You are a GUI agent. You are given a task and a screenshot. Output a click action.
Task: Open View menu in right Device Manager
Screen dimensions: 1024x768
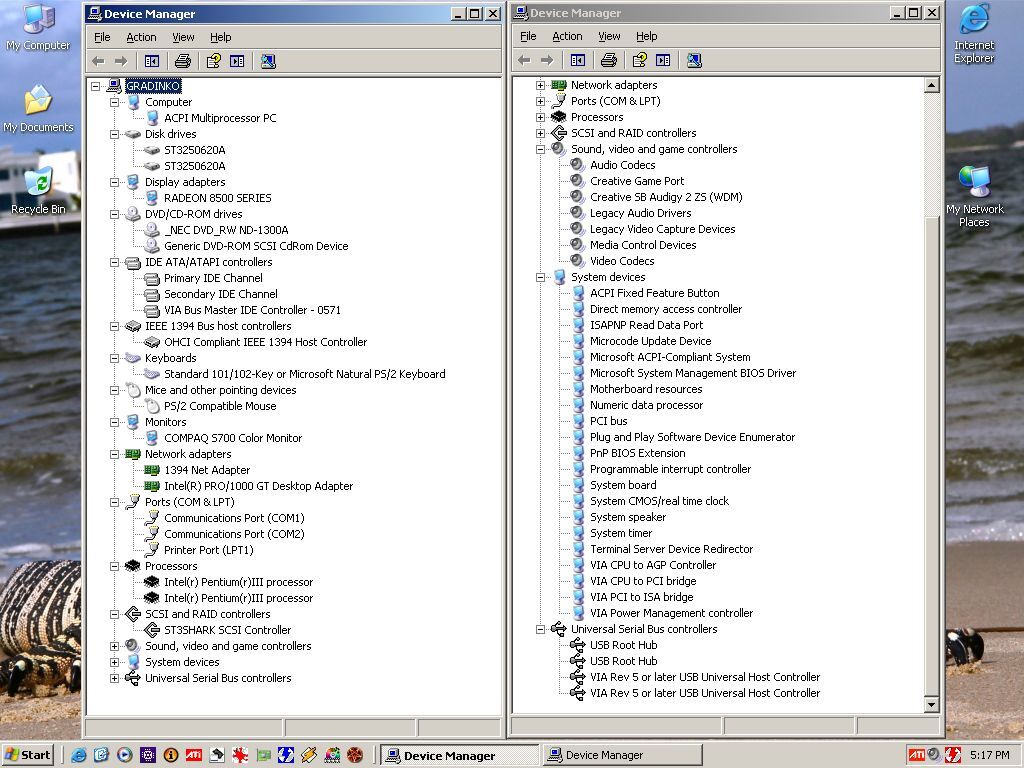coord(609,36)
